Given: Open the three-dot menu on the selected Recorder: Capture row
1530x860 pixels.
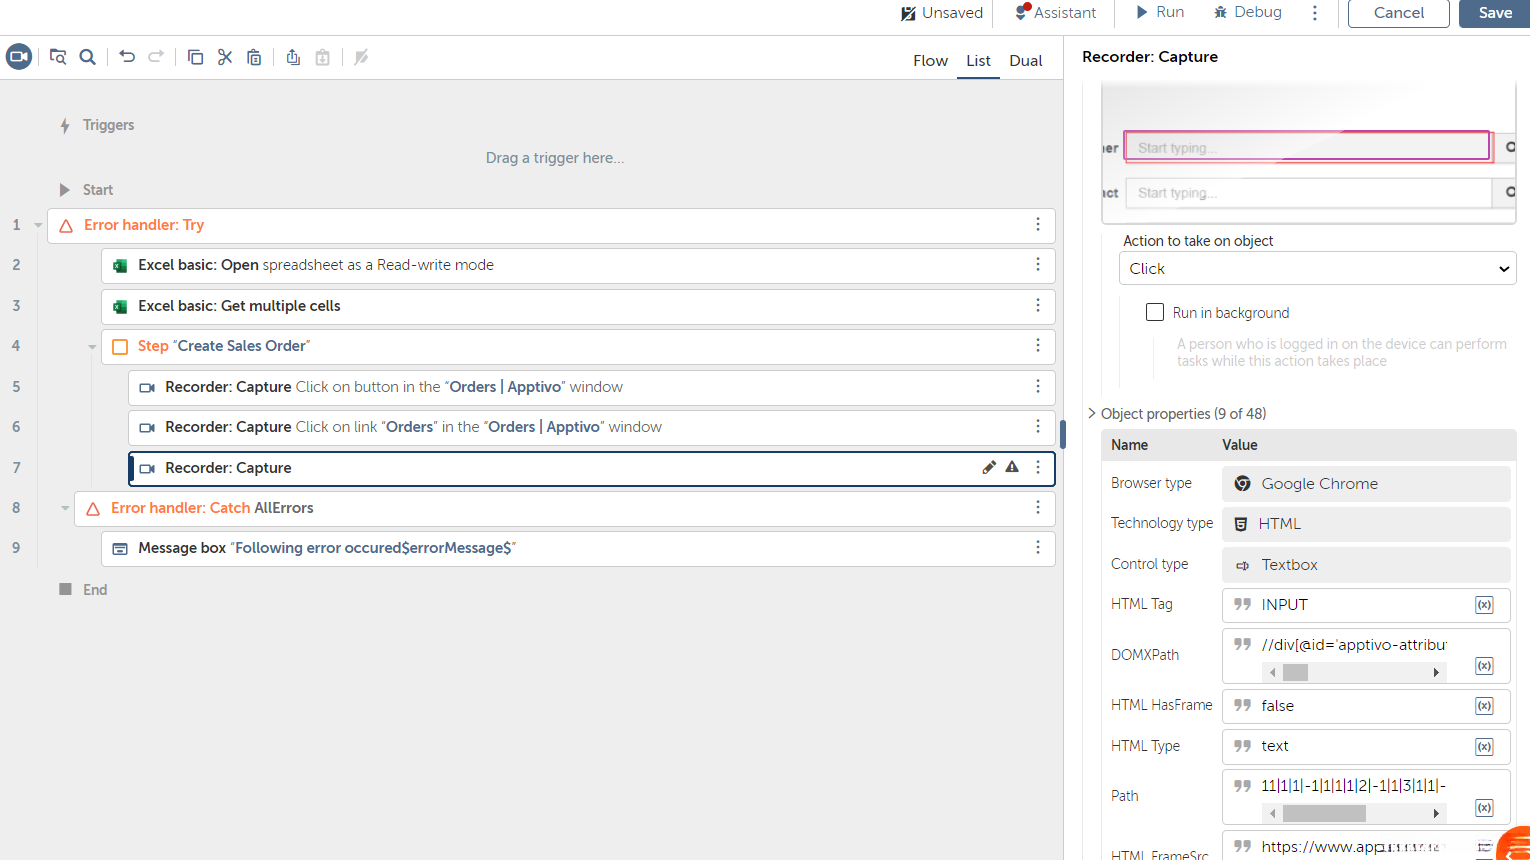Looking at the screenshot, I should (1038, 468).
